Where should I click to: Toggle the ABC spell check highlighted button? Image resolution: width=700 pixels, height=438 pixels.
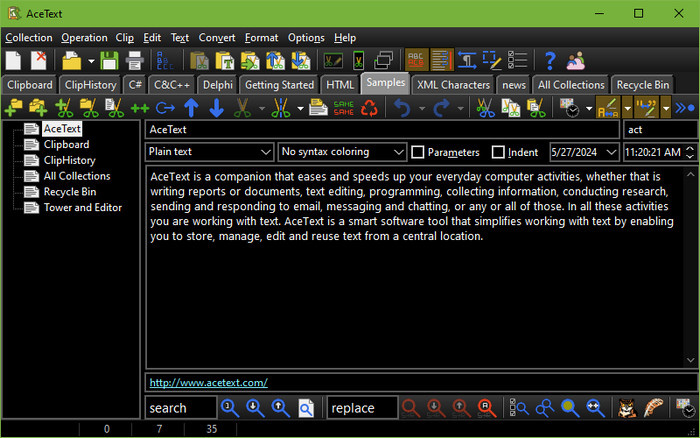[x=416, y=60]
